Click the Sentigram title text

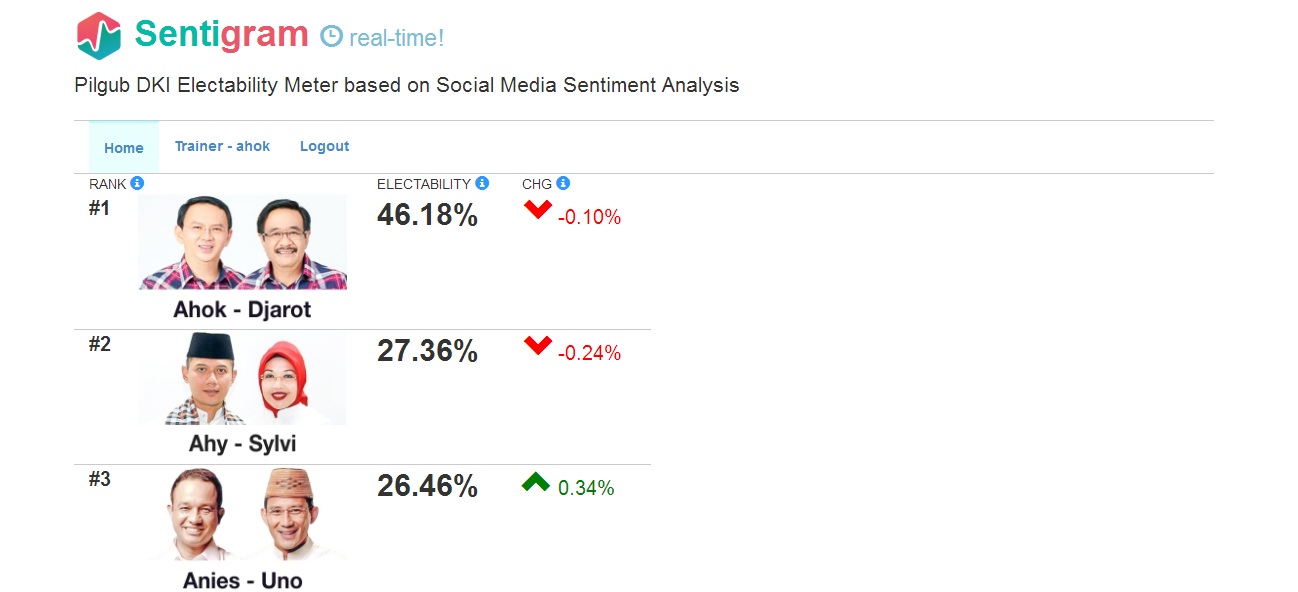tap(222, 34)
